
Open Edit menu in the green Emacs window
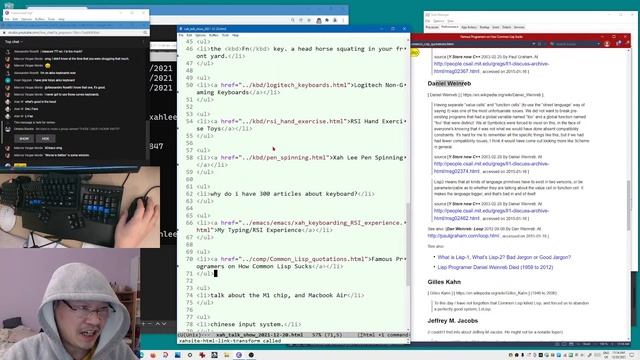coord(189,35)
